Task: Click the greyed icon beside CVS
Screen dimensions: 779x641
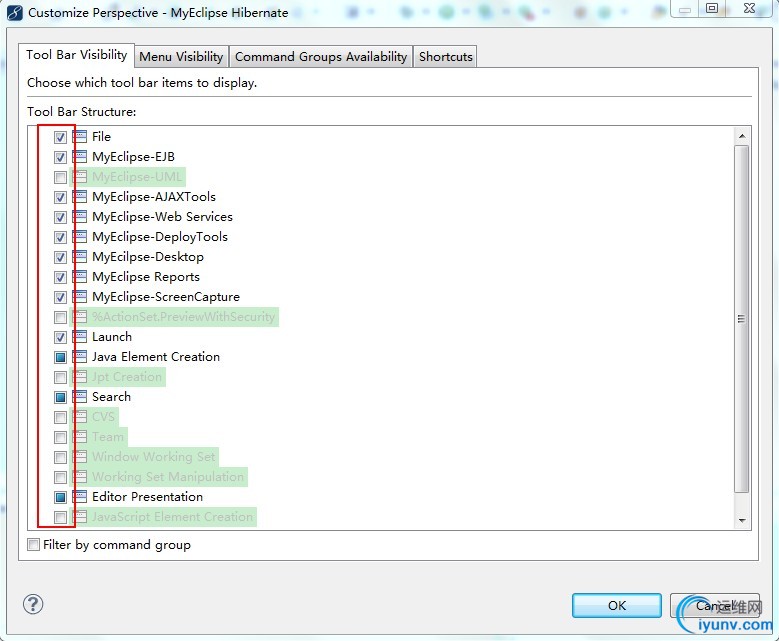Action: tap(79, 417)
